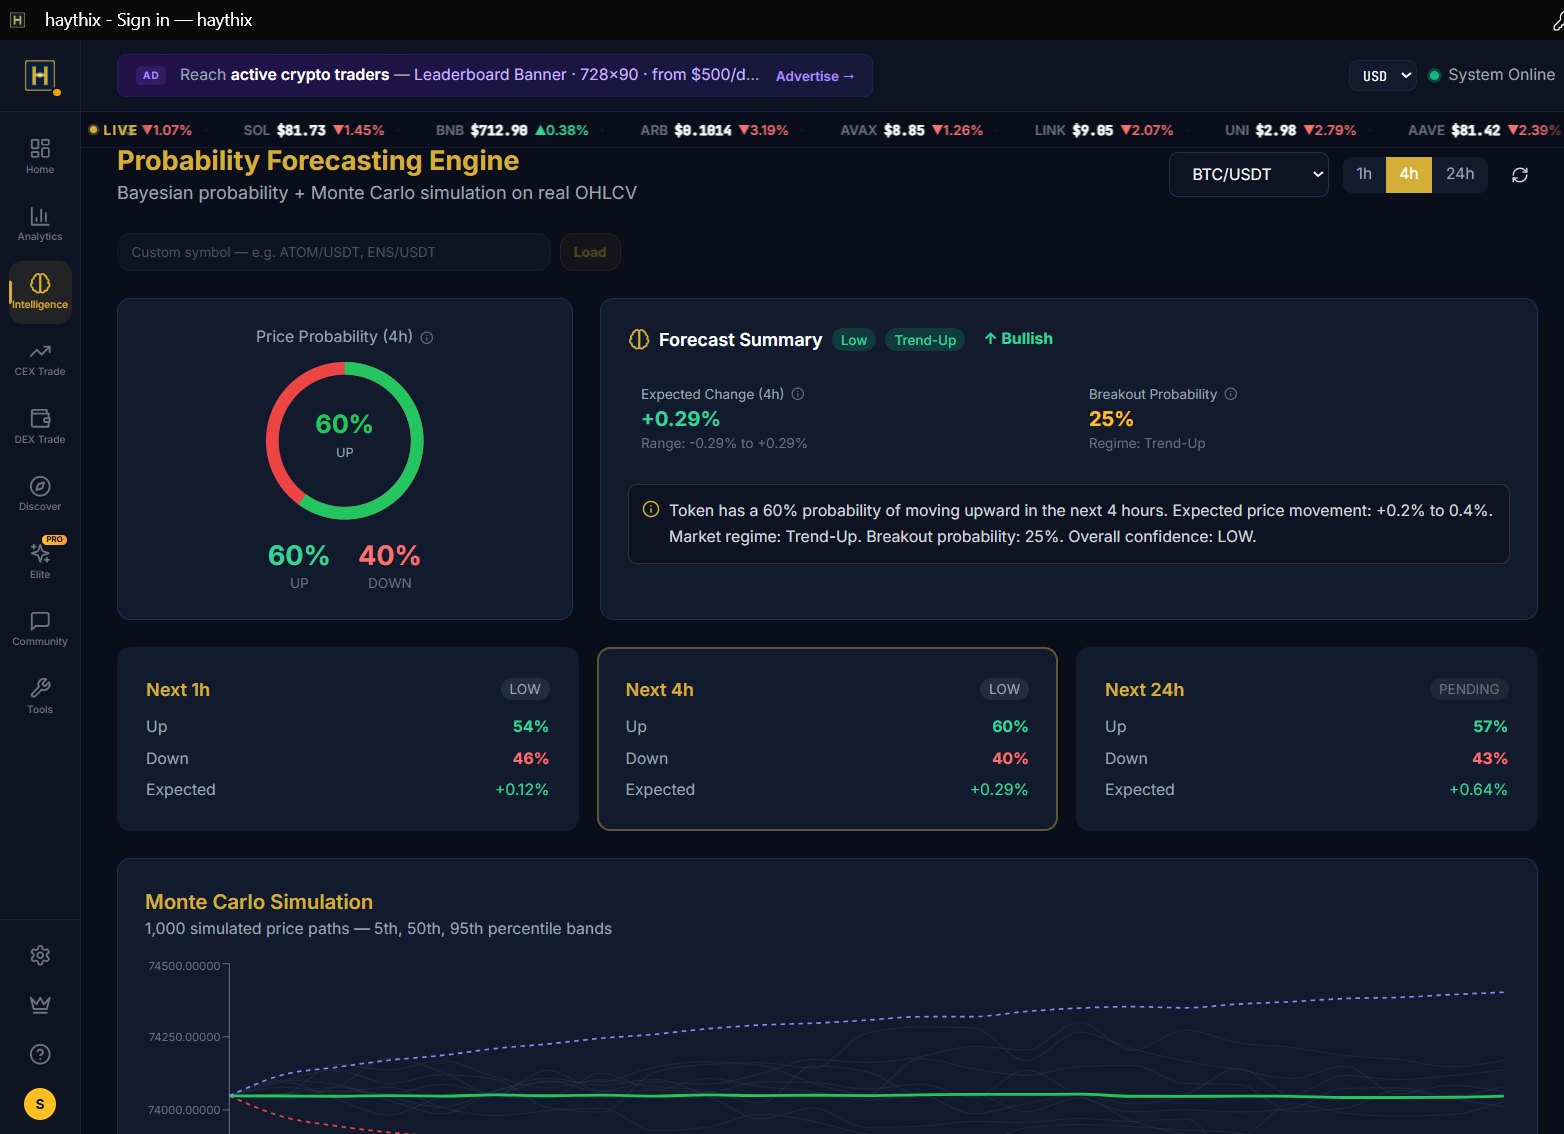
Task: Click the refresh forecast icon
Action: click(1520, 175)
